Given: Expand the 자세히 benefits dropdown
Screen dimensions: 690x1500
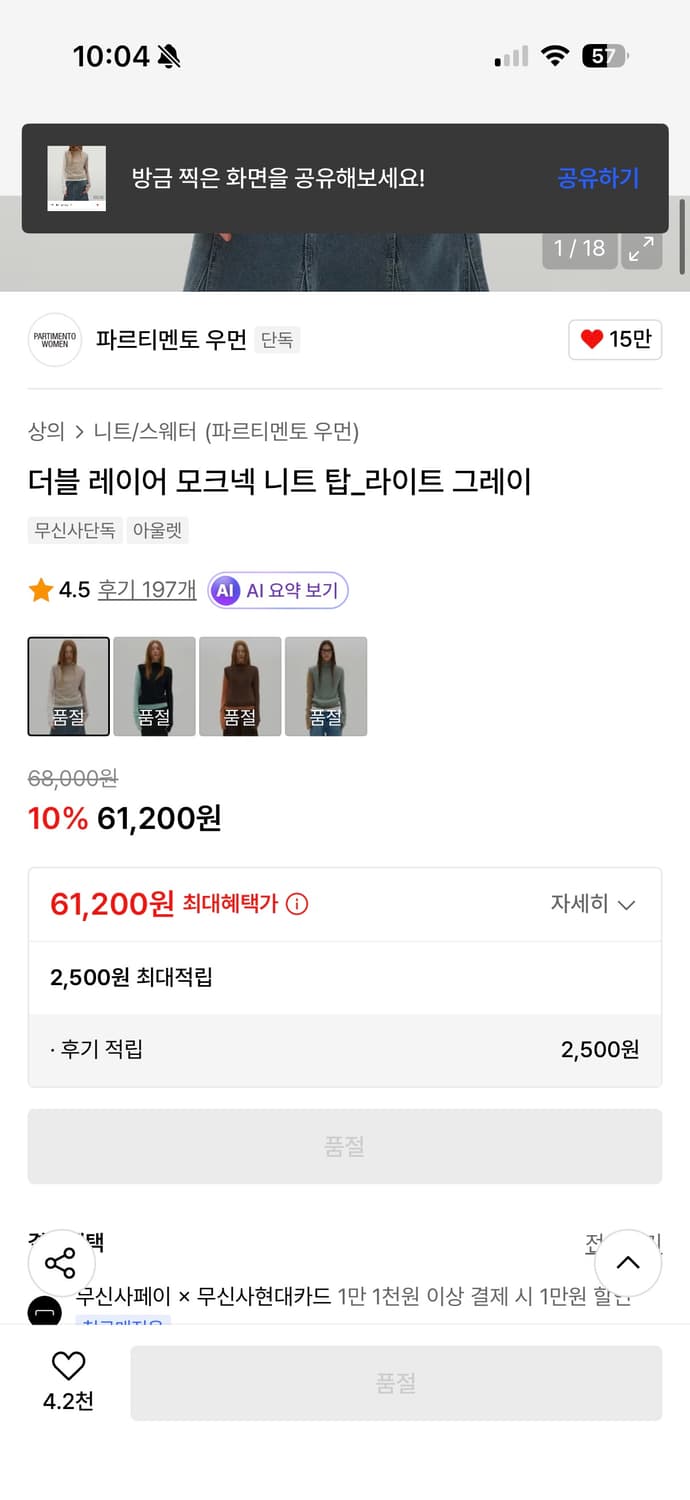Looking at the screenshot, I should [x=595, y=903].
